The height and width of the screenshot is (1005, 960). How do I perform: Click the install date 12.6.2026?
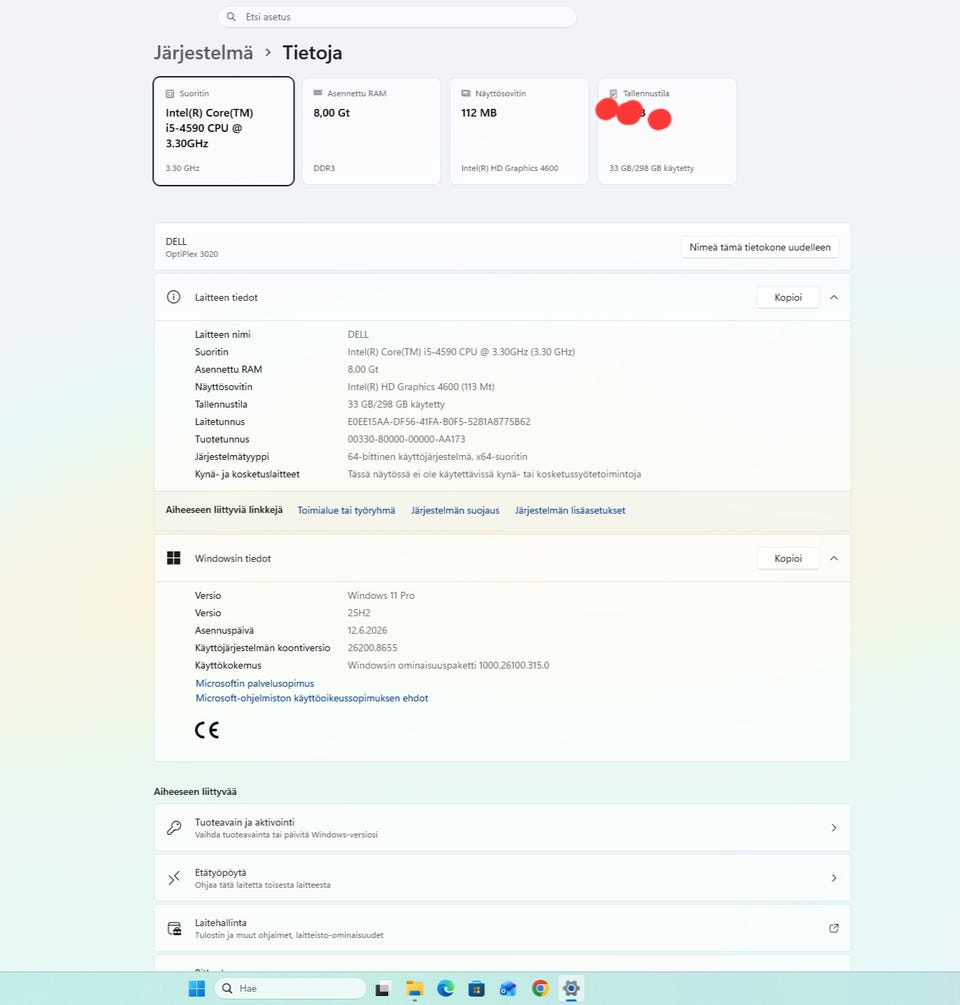point(367,630)
